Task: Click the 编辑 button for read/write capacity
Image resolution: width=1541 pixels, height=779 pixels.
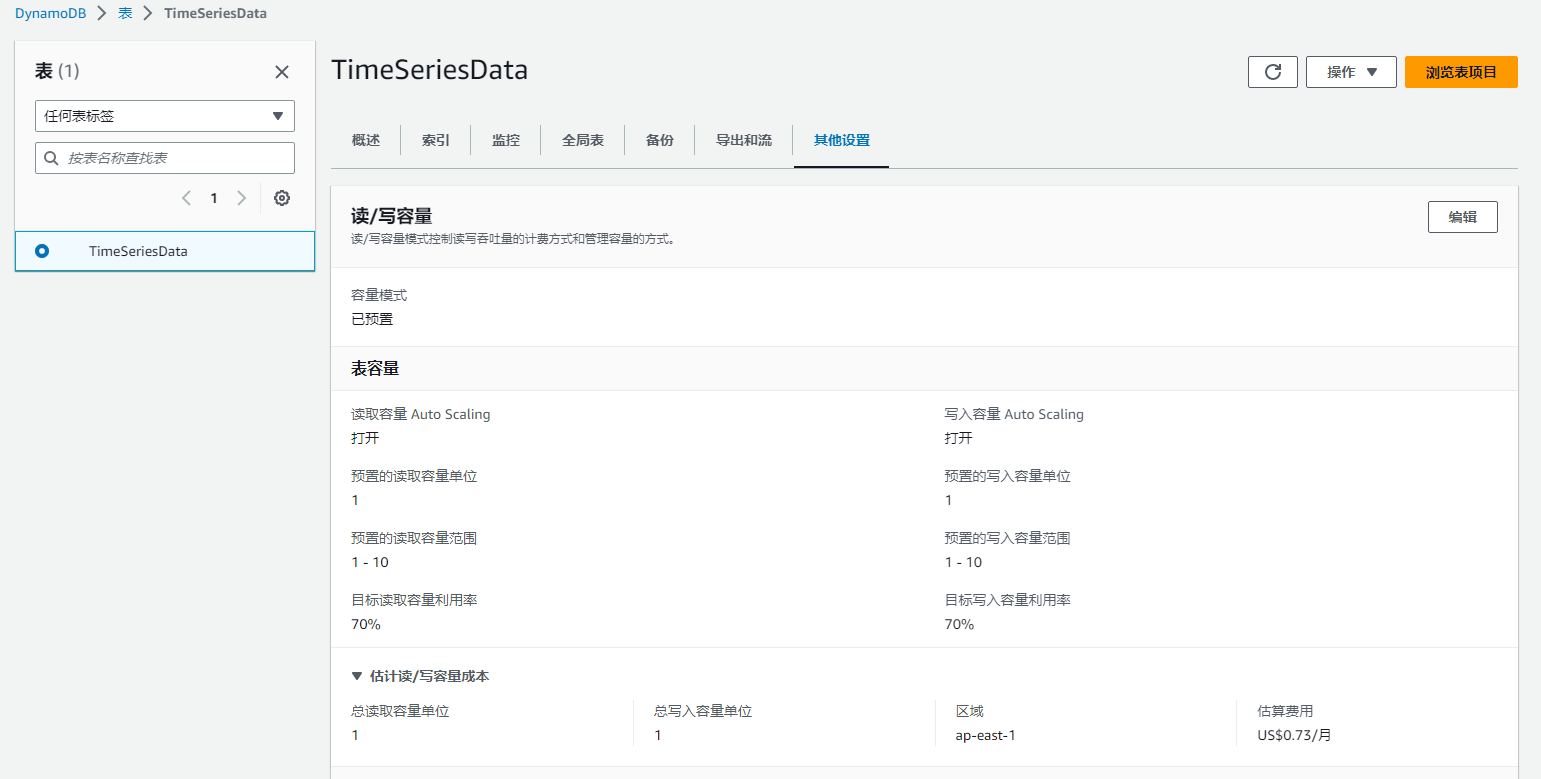Action: point(1462,217)
